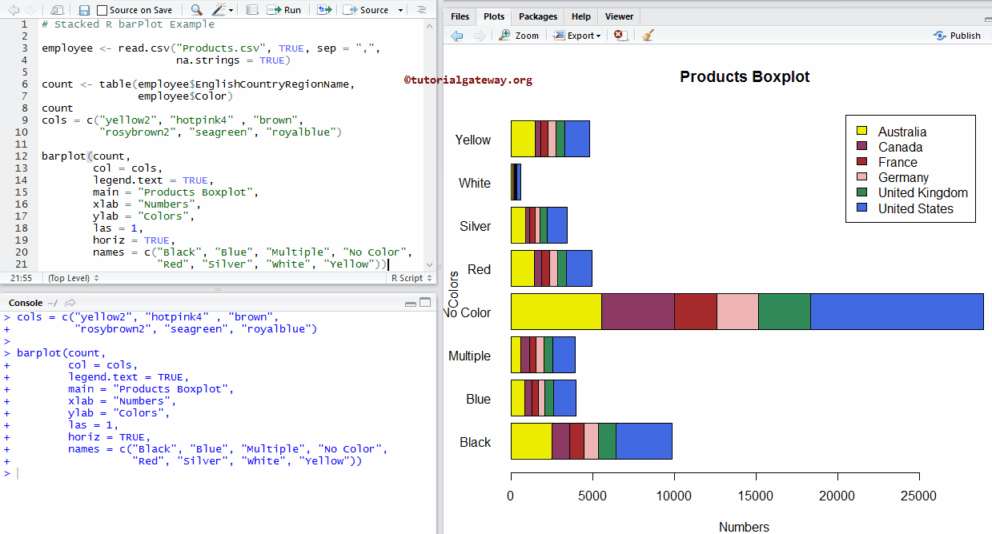The height and width of the screenshot is (534, 992).
Task: Save the current R script
Action: point(84,10)
